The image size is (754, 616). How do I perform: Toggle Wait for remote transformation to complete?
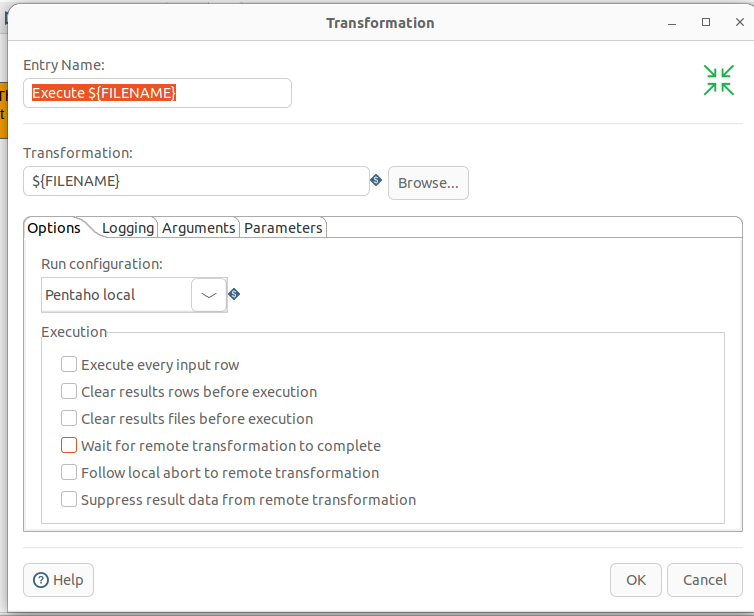click(x=69, y=446)
